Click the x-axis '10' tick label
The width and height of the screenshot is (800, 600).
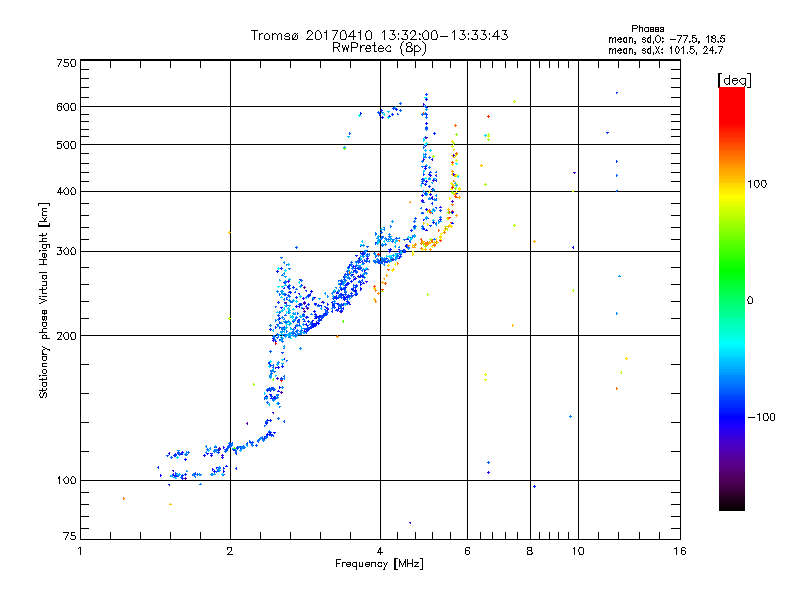click(578, 551)
